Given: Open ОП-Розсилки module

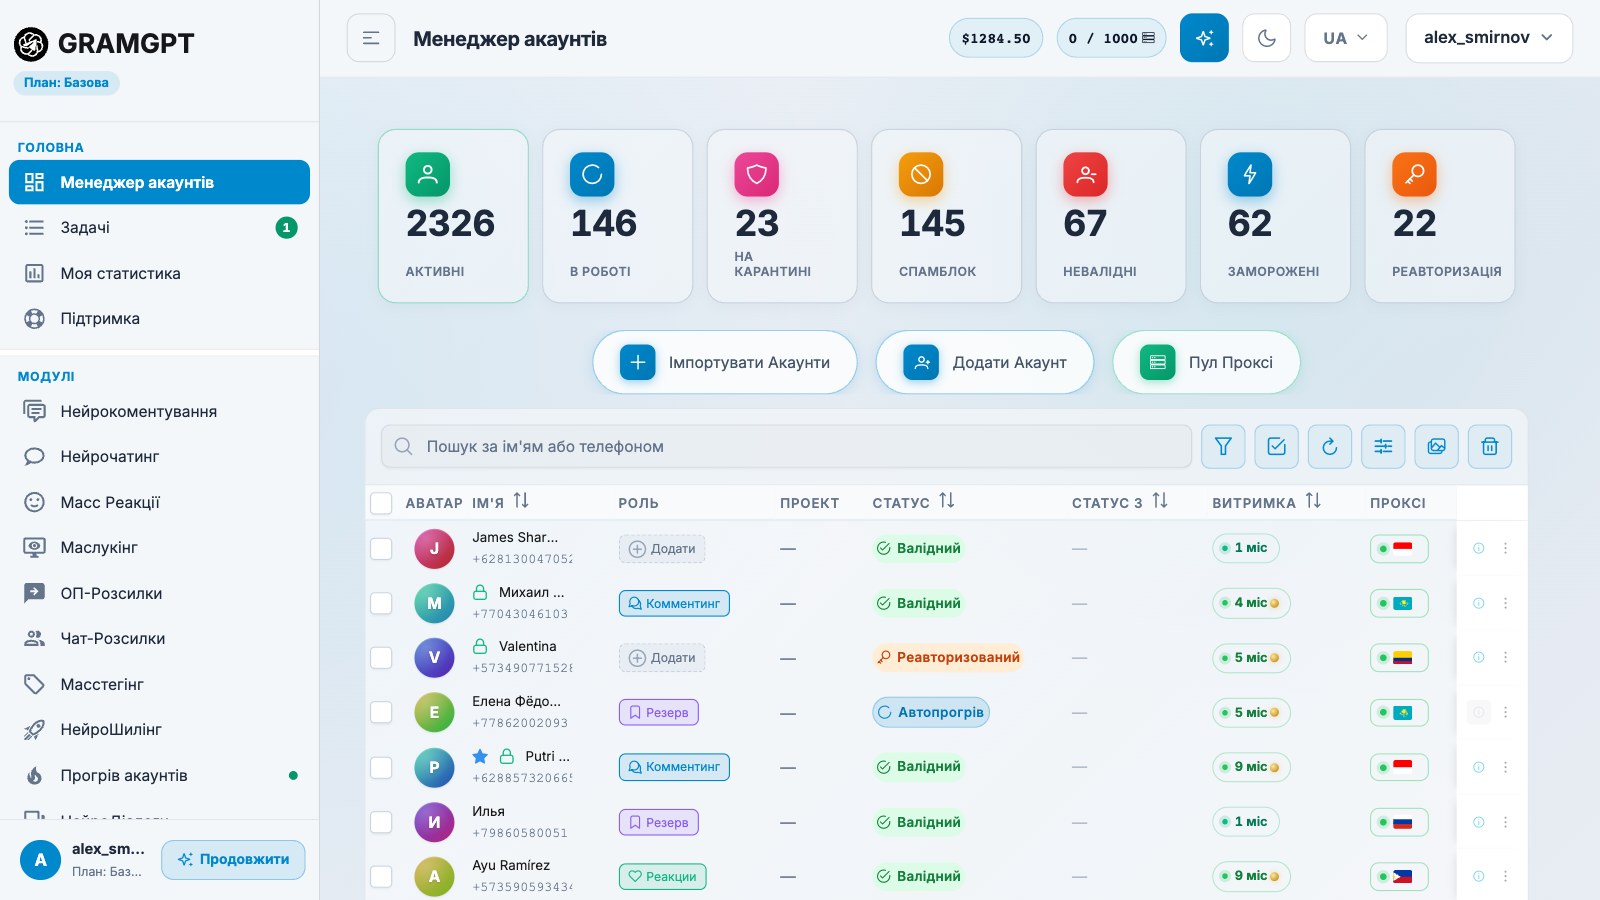Looking at the screenshot, I should (x=159, y=593).
